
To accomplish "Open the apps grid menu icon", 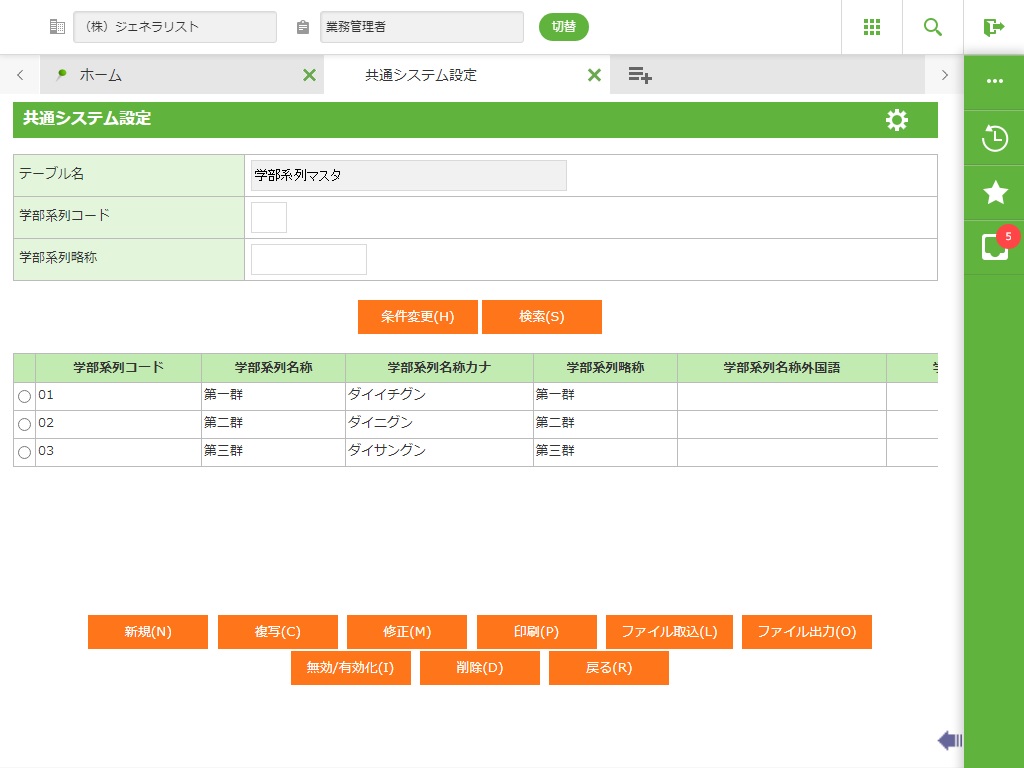I will (x=871, y=27).
